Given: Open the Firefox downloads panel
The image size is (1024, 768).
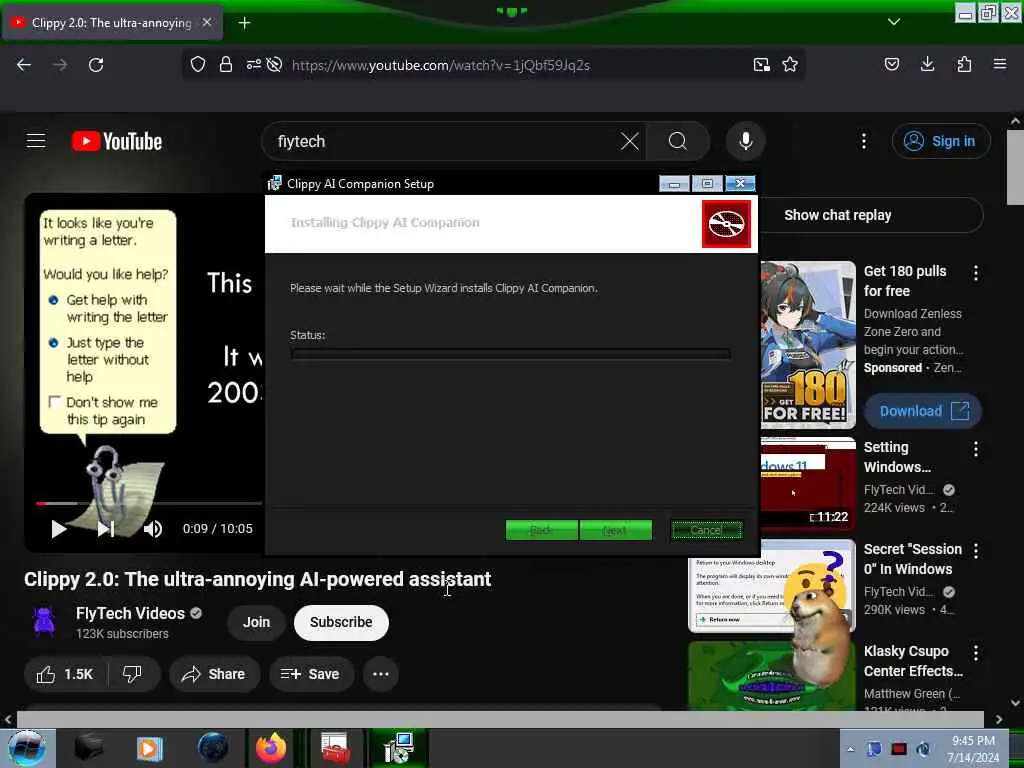Looking at the screenshot, I should [x=927, y=64].
